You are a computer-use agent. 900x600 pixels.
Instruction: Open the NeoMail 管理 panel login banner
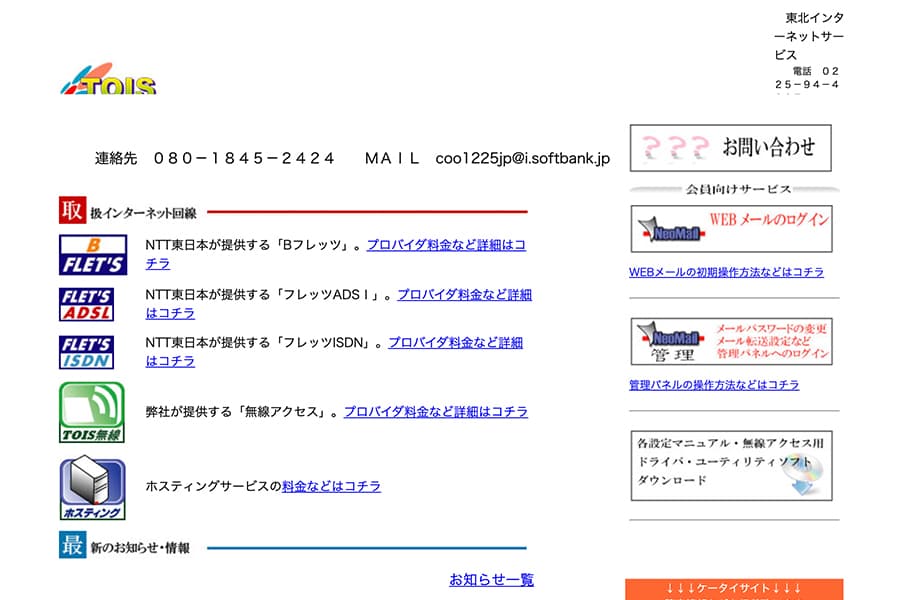pos(730,342)
